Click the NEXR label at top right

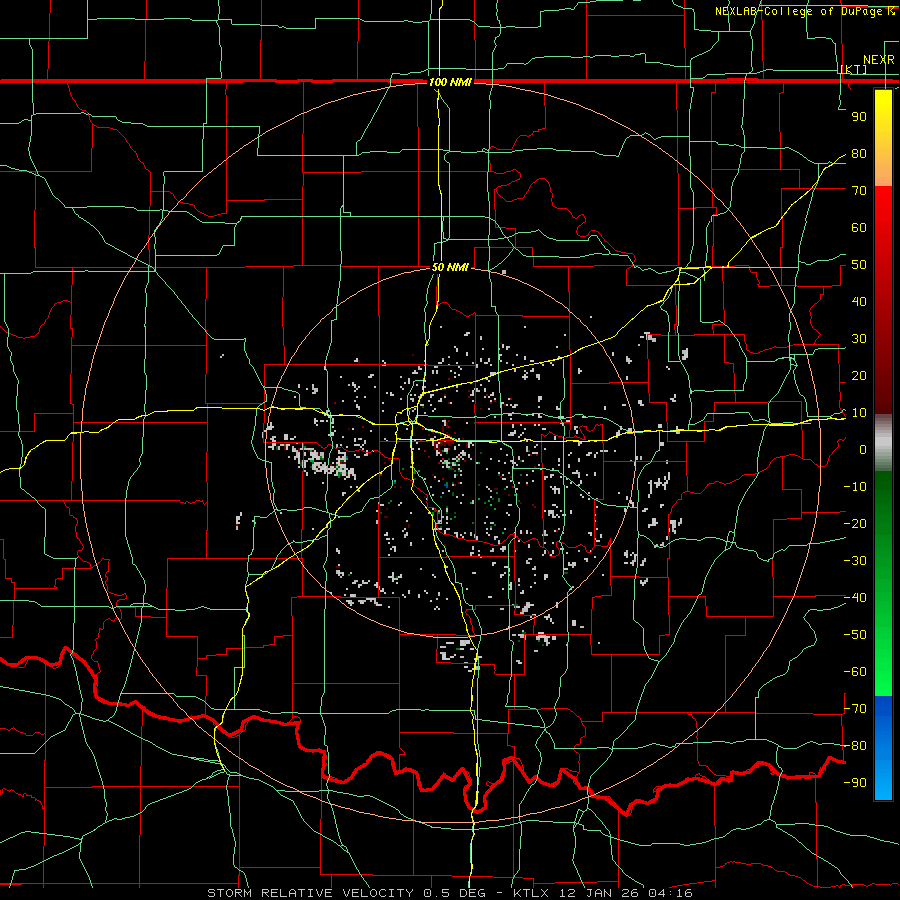point(879,60)
